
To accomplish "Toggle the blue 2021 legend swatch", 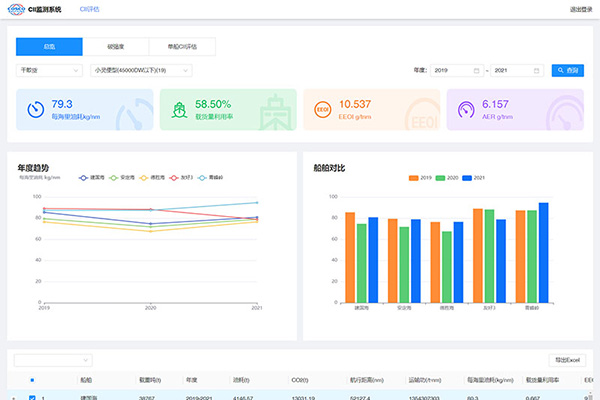I will click(467, 178).
